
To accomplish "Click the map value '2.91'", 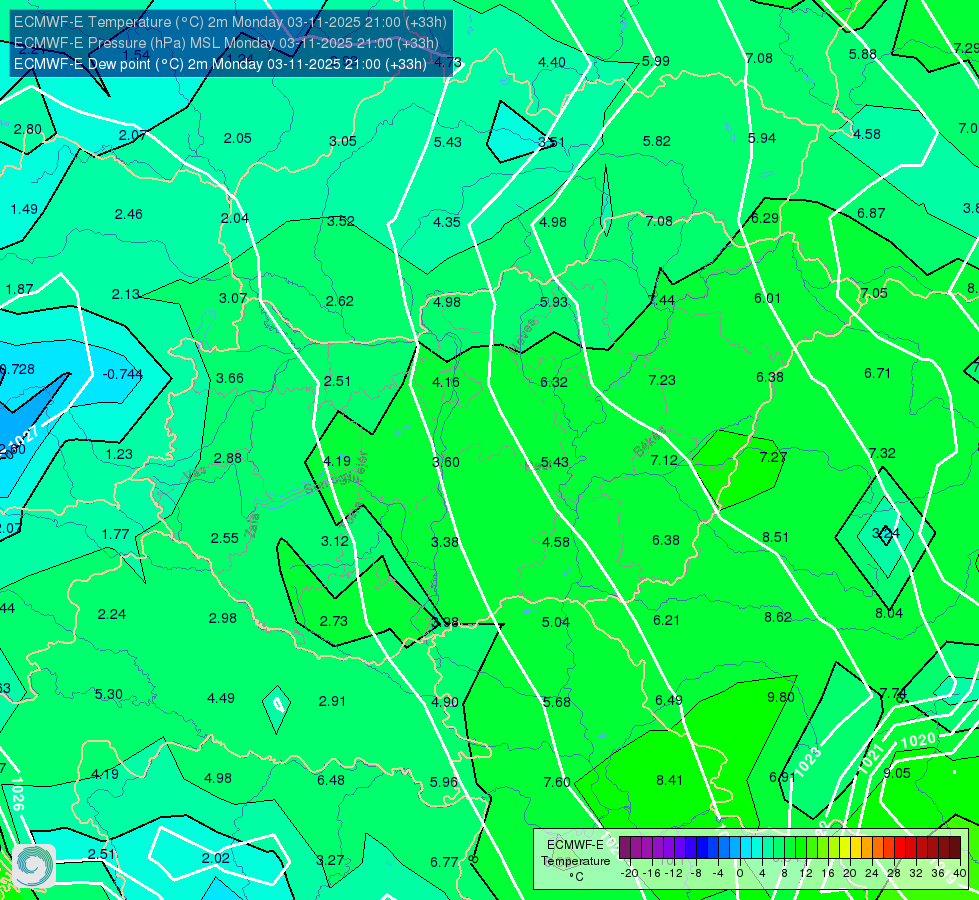I will tap(332, 701).
